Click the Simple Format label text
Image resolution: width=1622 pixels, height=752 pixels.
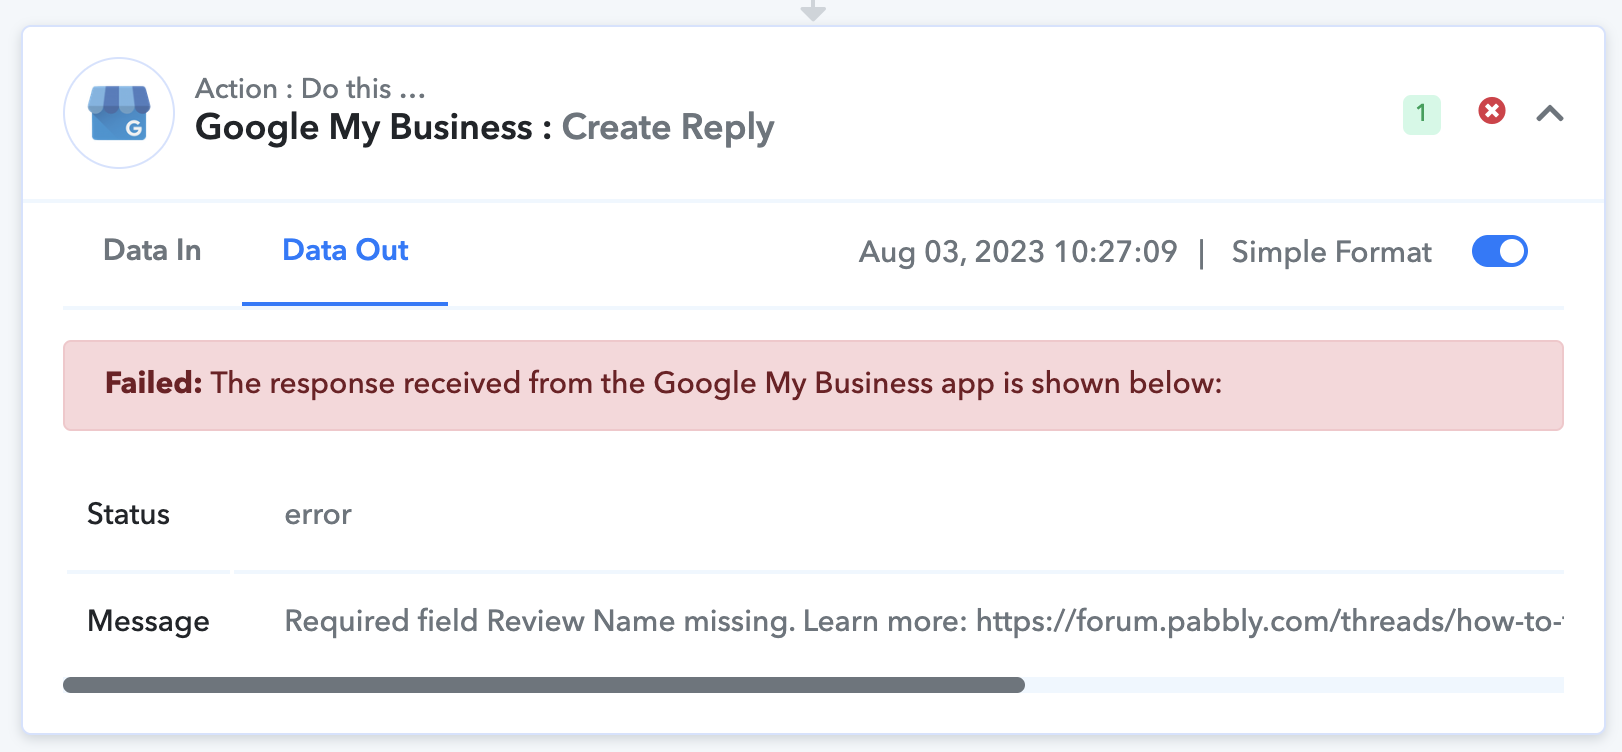pyautogui.click(x=1331, y=252)
